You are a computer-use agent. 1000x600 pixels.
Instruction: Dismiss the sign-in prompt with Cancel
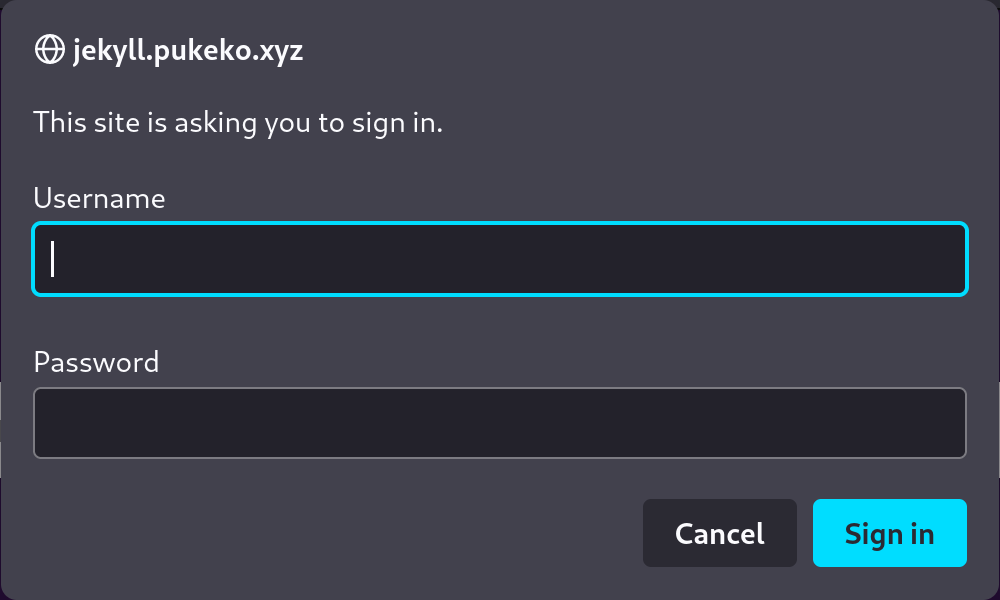[x=719, y=533]
